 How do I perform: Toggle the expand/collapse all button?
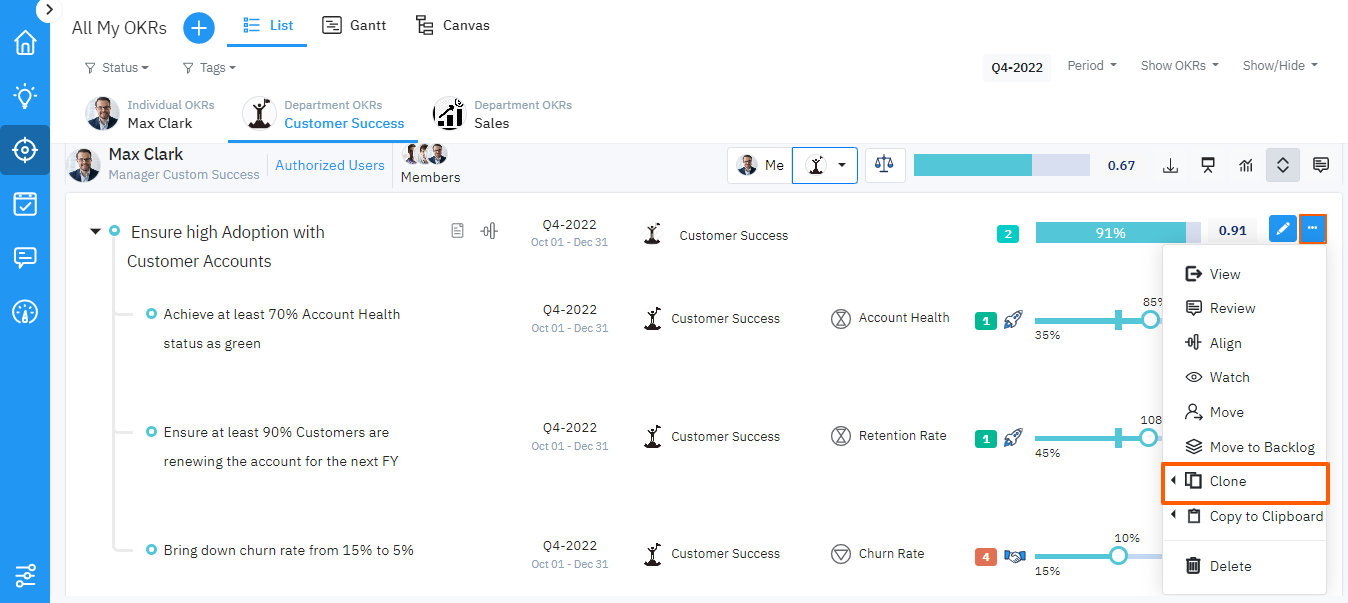click(x=1283, y=165)
